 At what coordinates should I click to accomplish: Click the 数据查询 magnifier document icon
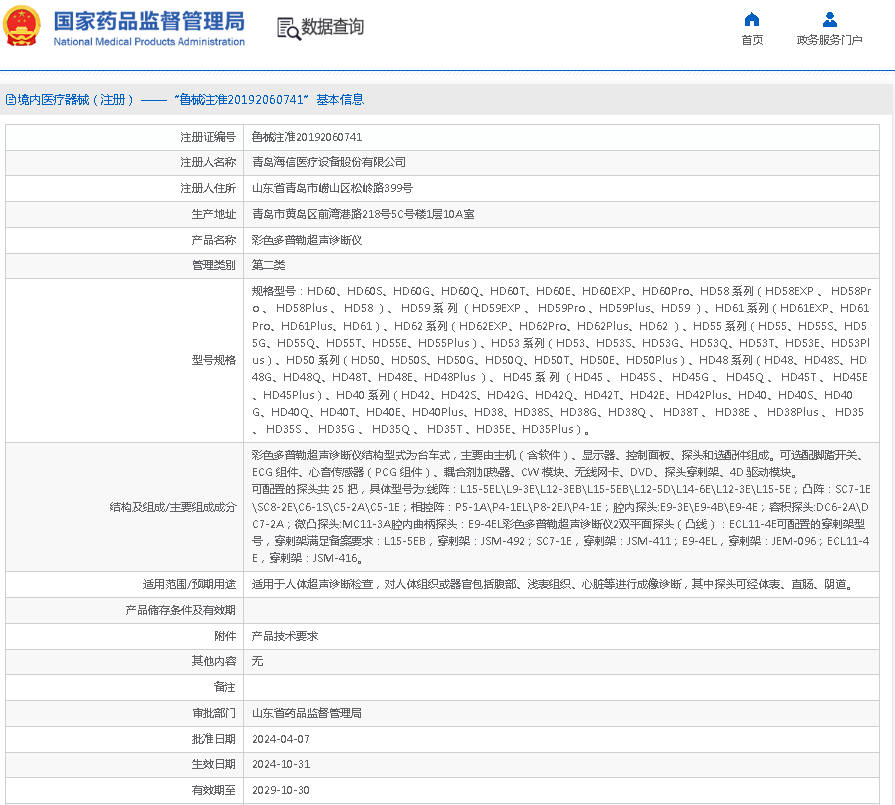(288, 28)
